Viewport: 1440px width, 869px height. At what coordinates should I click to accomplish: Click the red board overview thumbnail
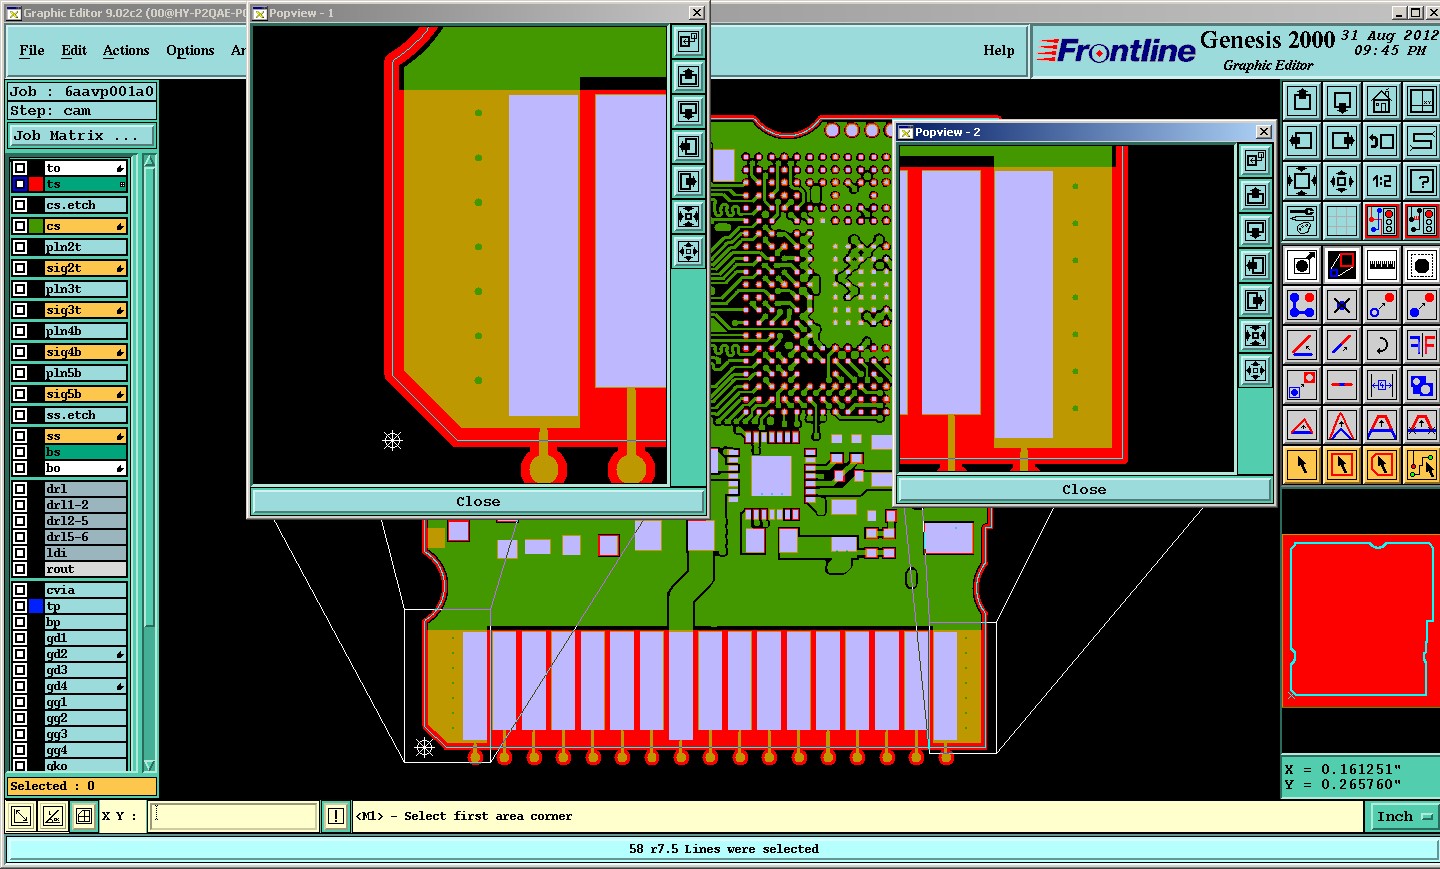click(1361, 621)
